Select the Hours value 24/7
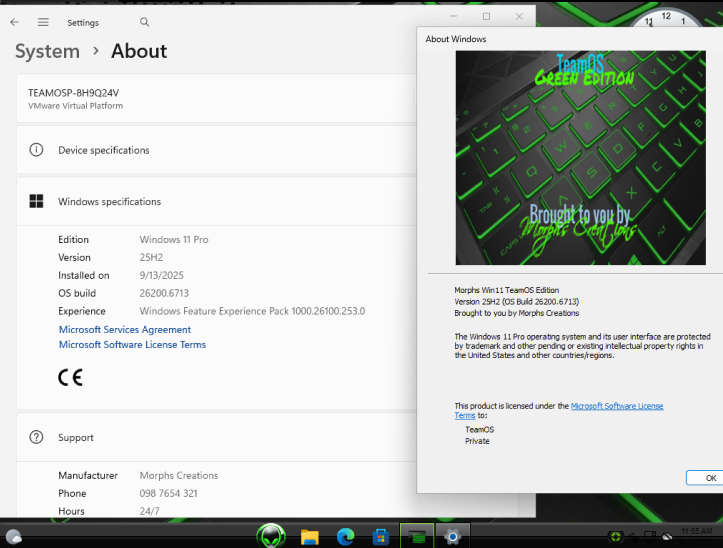723x548 pixels. (149, 511)
